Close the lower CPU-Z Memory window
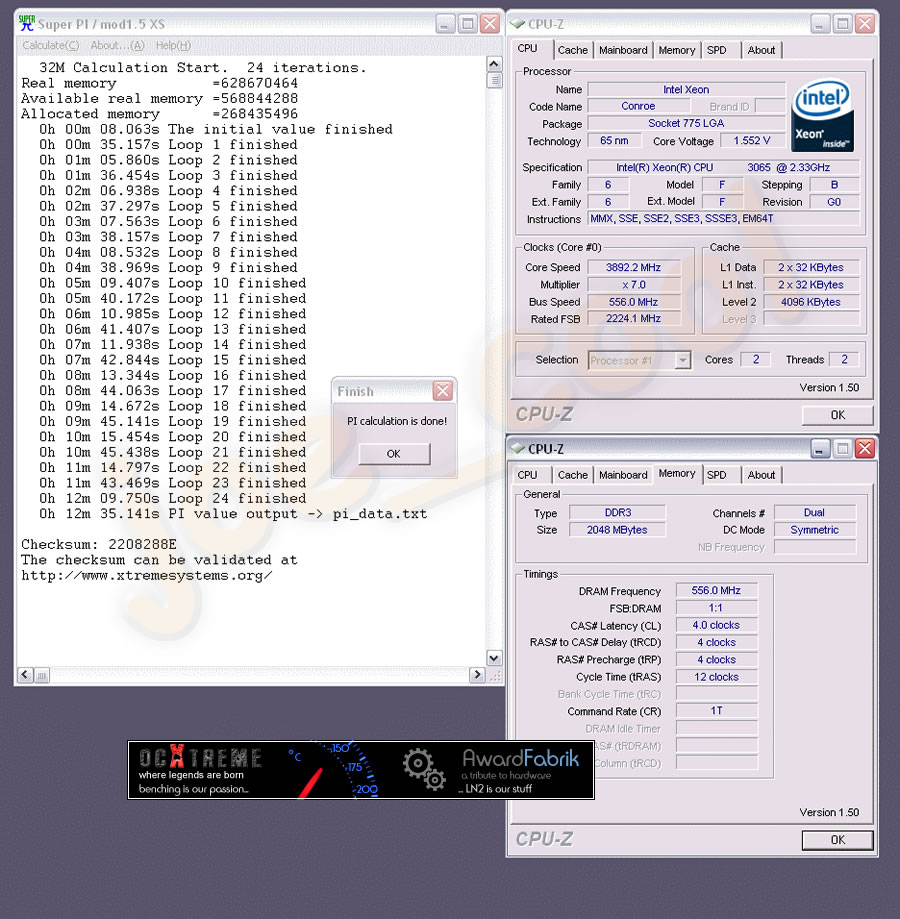The width and height of the screenshot is (900, 919). pyautogui.click(x=865, y=449)
